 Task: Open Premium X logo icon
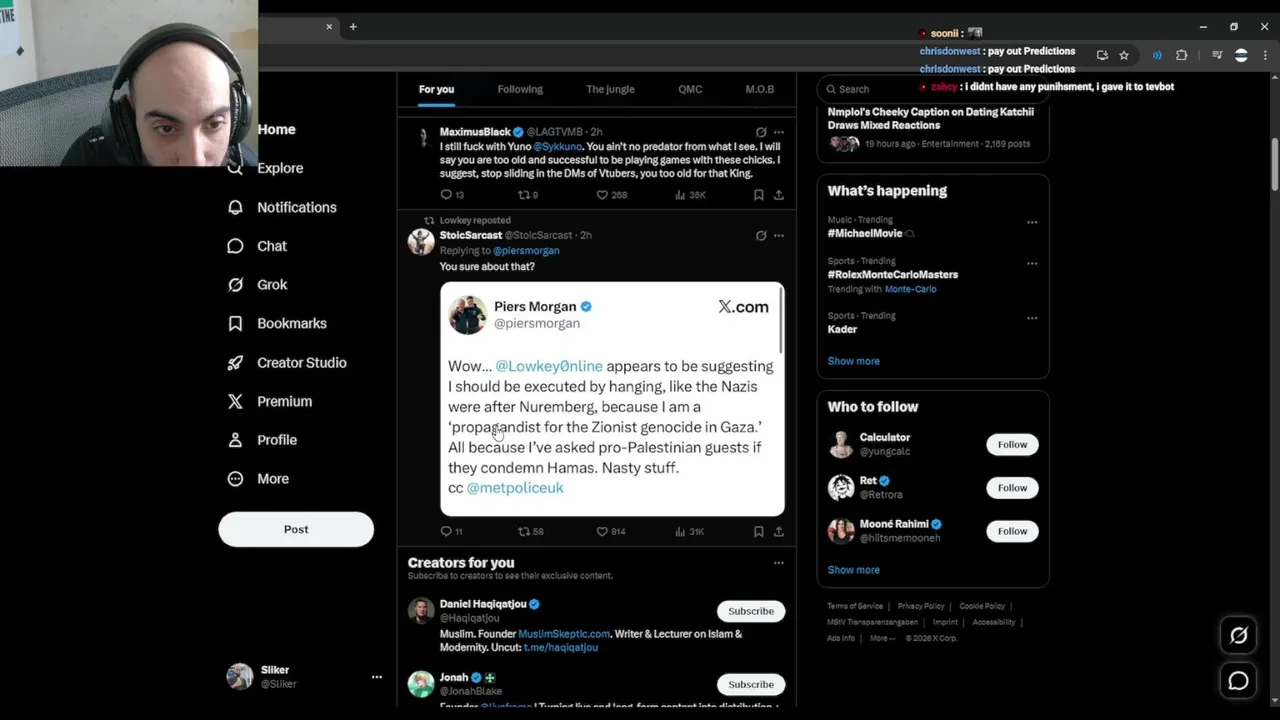click(x=235, y=401)
